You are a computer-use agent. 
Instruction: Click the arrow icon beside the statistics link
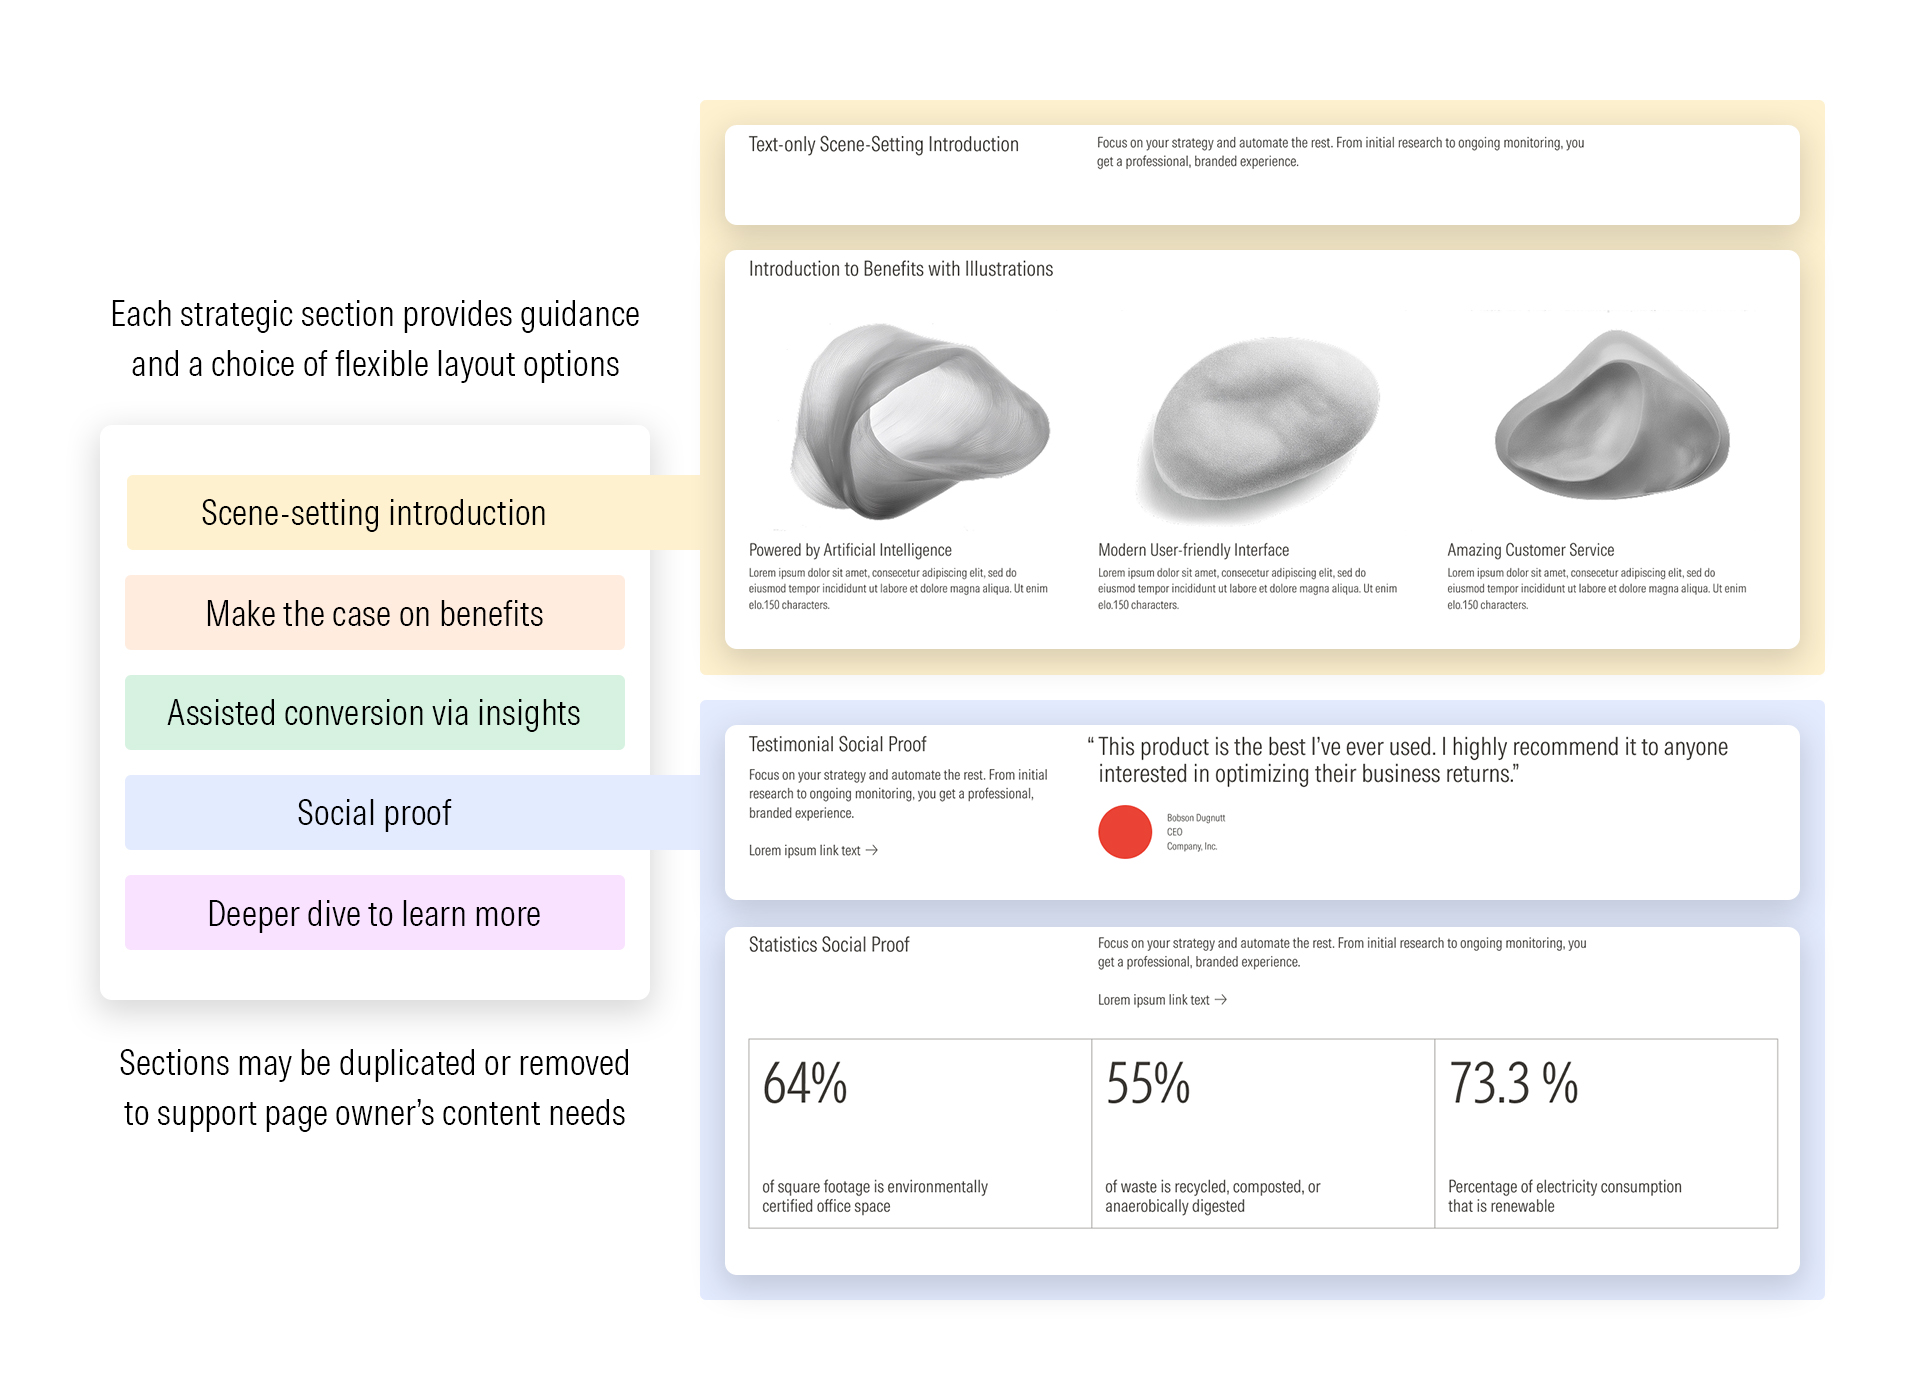click(x=1221, y=1000)
